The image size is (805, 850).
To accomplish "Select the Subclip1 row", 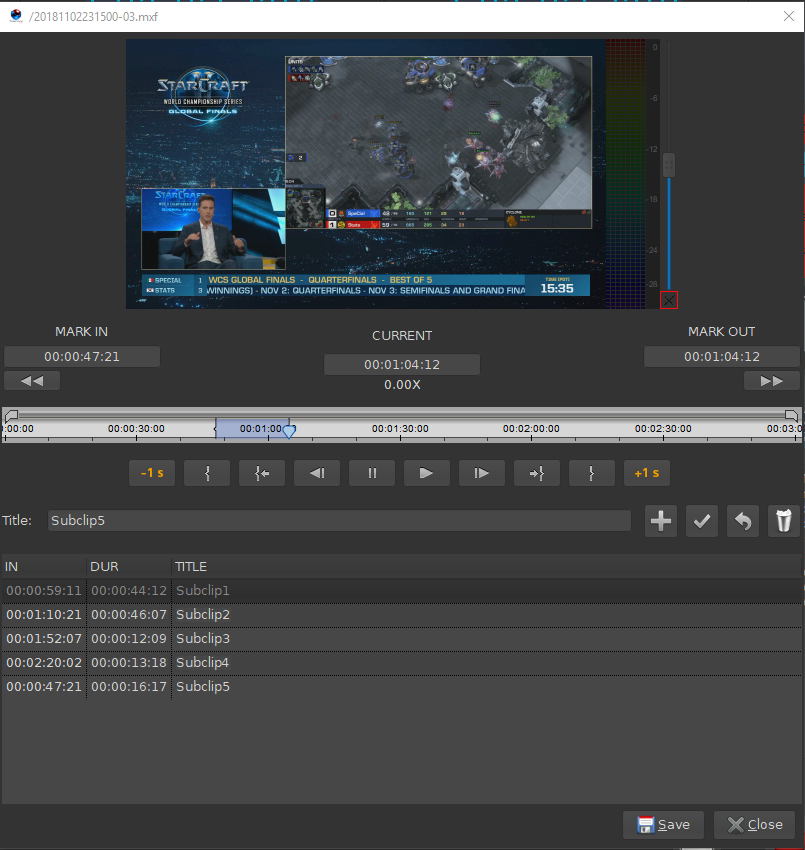I will point(402,590).
